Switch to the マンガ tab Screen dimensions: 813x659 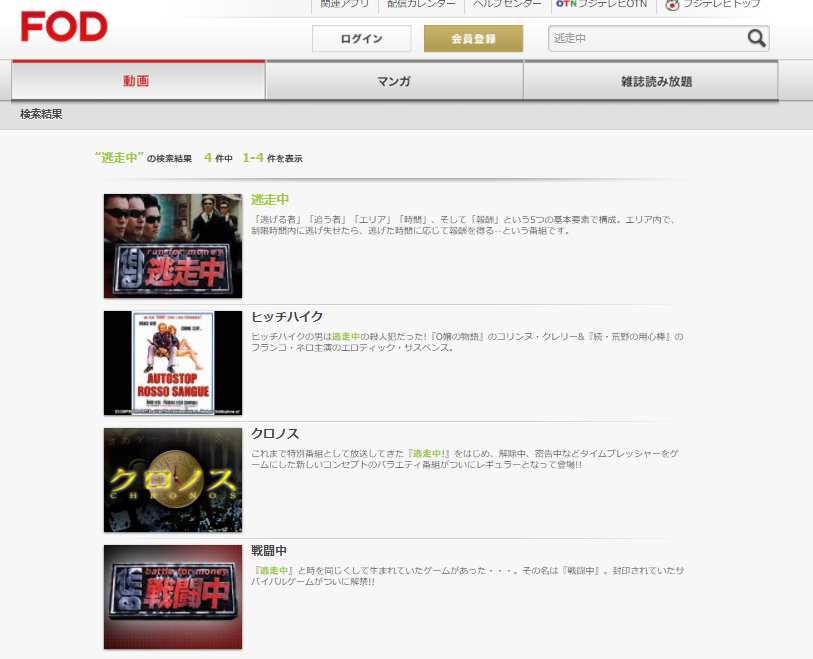click(394, 81)
